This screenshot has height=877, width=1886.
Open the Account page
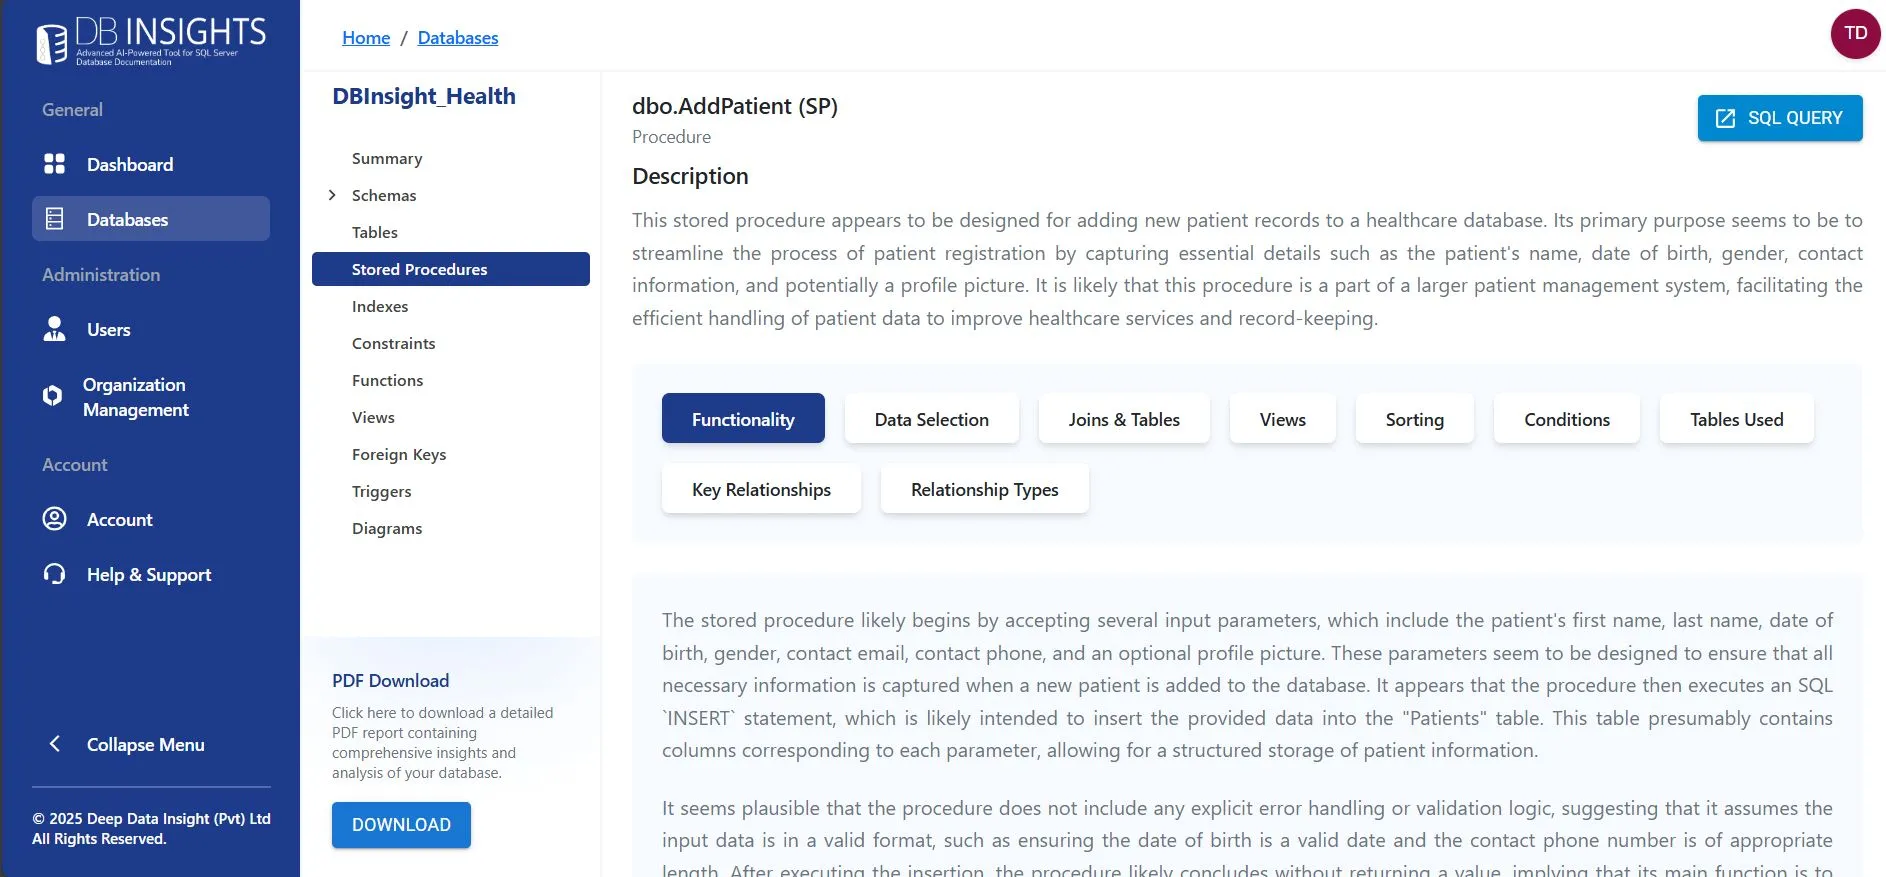[151, 519]
